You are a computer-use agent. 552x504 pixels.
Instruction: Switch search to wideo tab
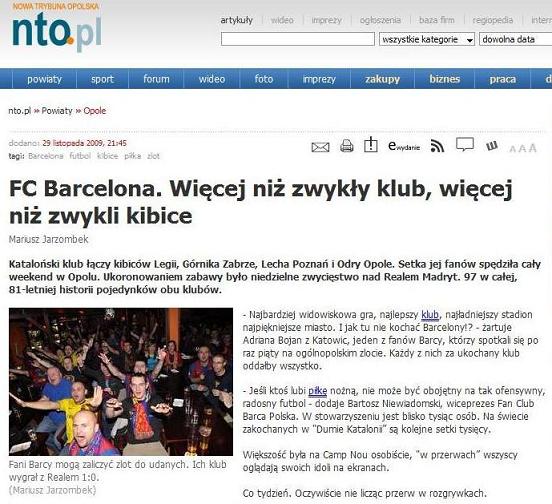[x=282, y=20]
